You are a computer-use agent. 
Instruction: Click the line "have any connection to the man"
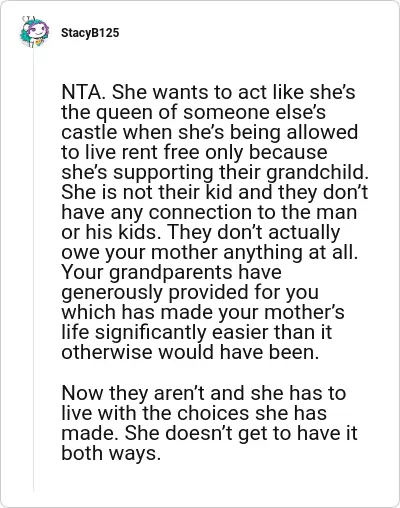(209, 212)
